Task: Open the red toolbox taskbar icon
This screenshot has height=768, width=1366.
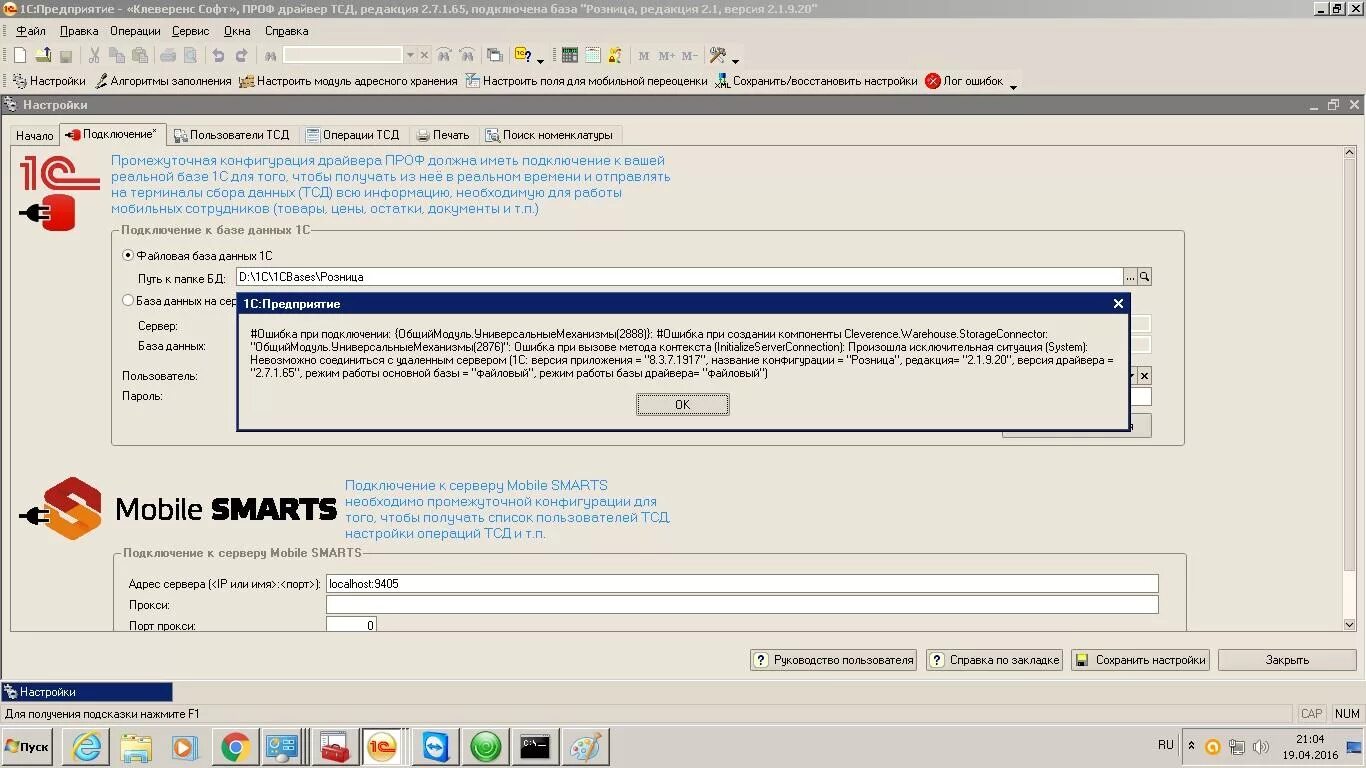Action: [335, 747]
